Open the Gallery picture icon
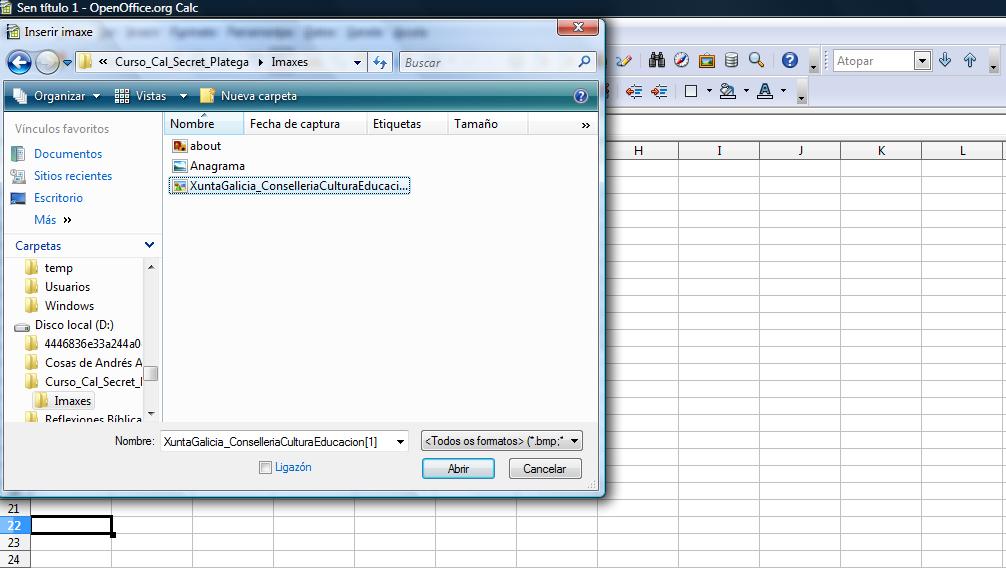The width and height of the screenshot is (1006, 568). click(707, 61)
